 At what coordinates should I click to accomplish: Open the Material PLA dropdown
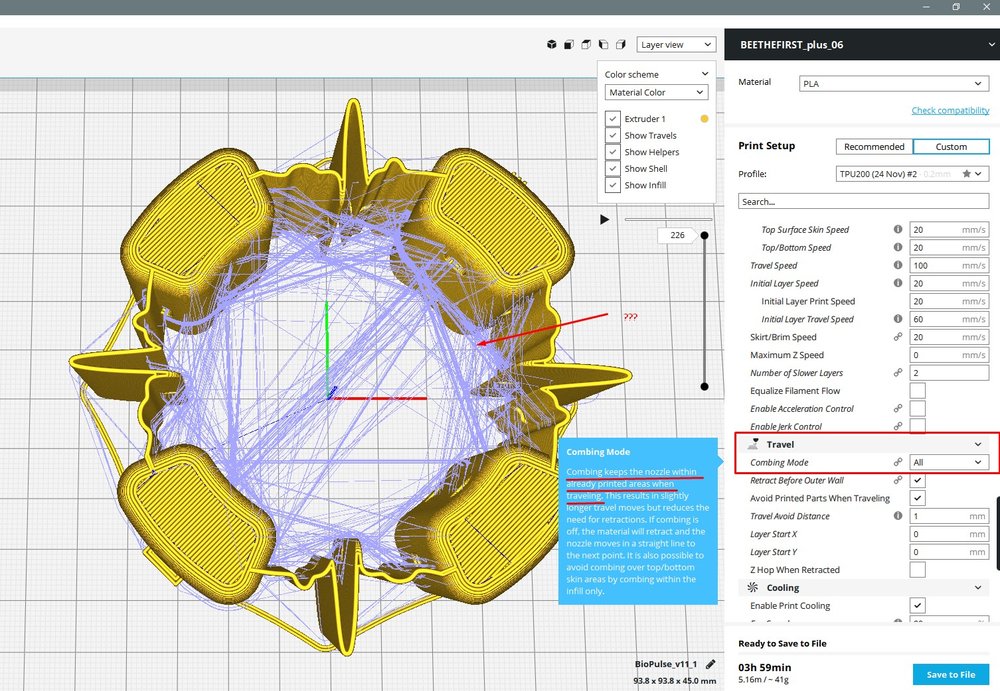(893, 84)
